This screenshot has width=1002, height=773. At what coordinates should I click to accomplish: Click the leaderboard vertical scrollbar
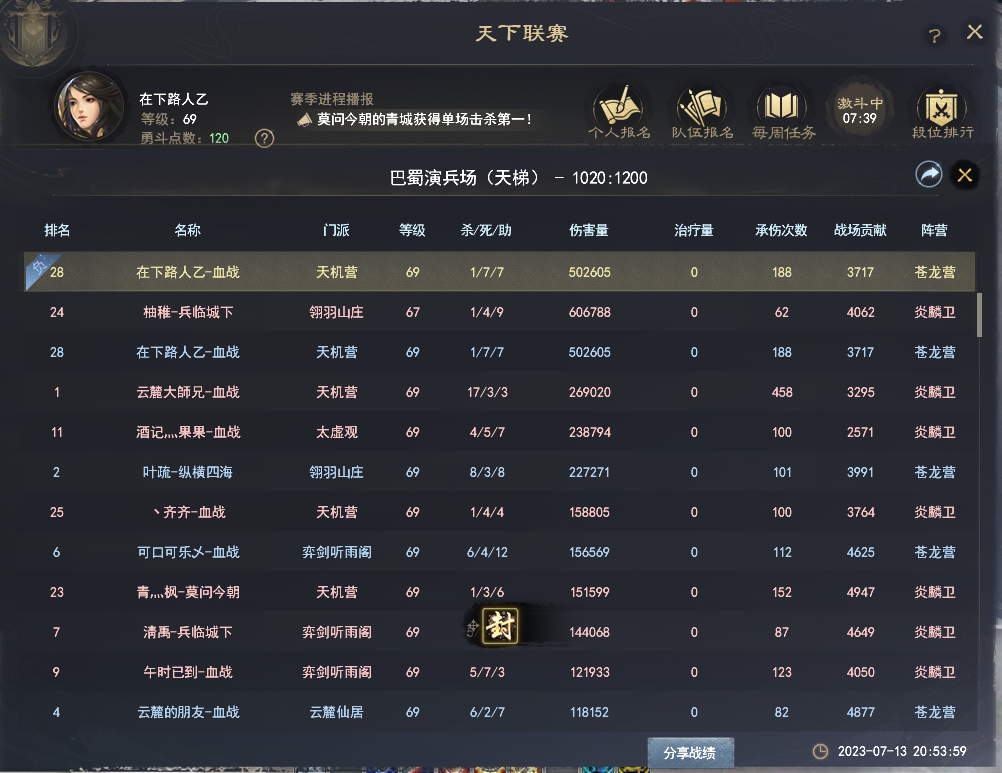(x=979, y=315)
